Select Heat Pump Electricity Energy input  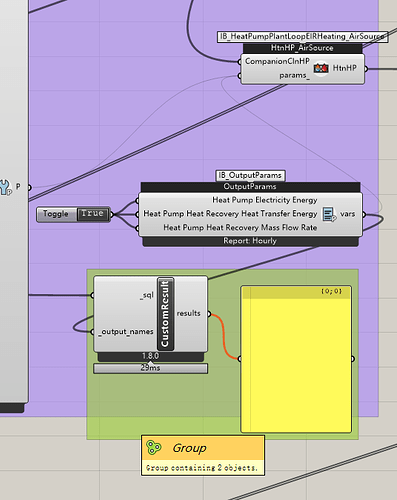[x=265, y=200]
